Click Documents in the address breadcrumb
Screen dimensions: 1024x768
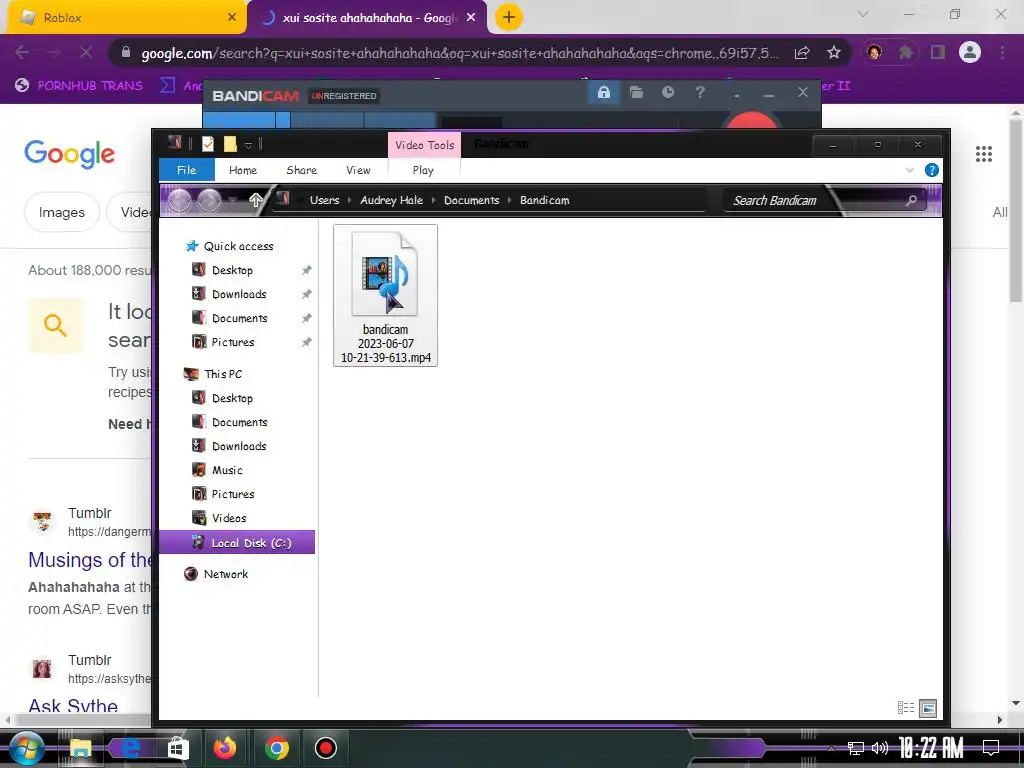[472, 200]
